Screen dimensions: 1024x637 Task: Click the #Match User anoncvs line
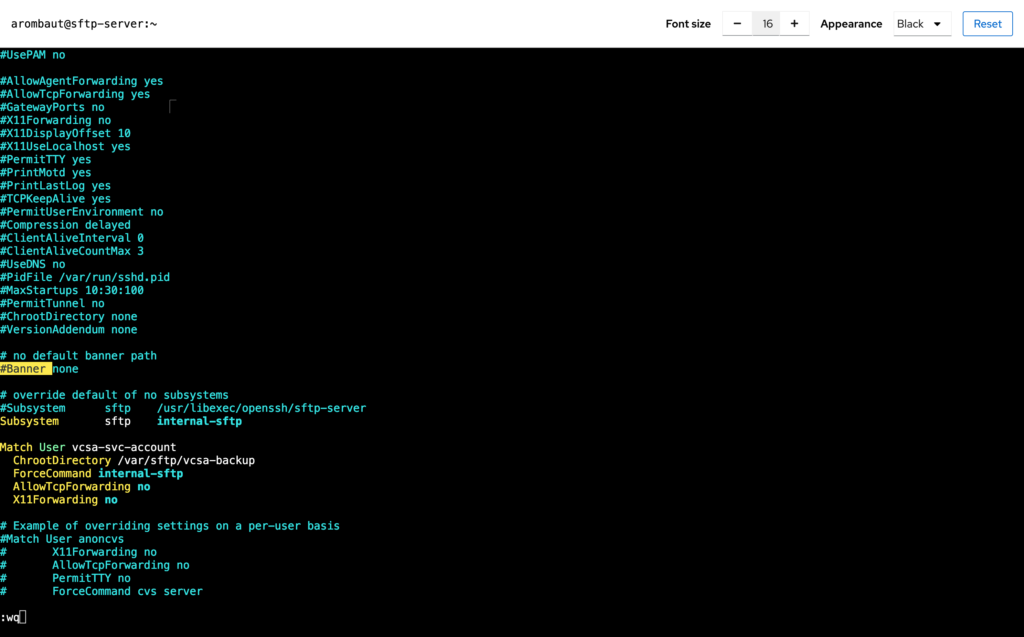[x=62, y=539]
